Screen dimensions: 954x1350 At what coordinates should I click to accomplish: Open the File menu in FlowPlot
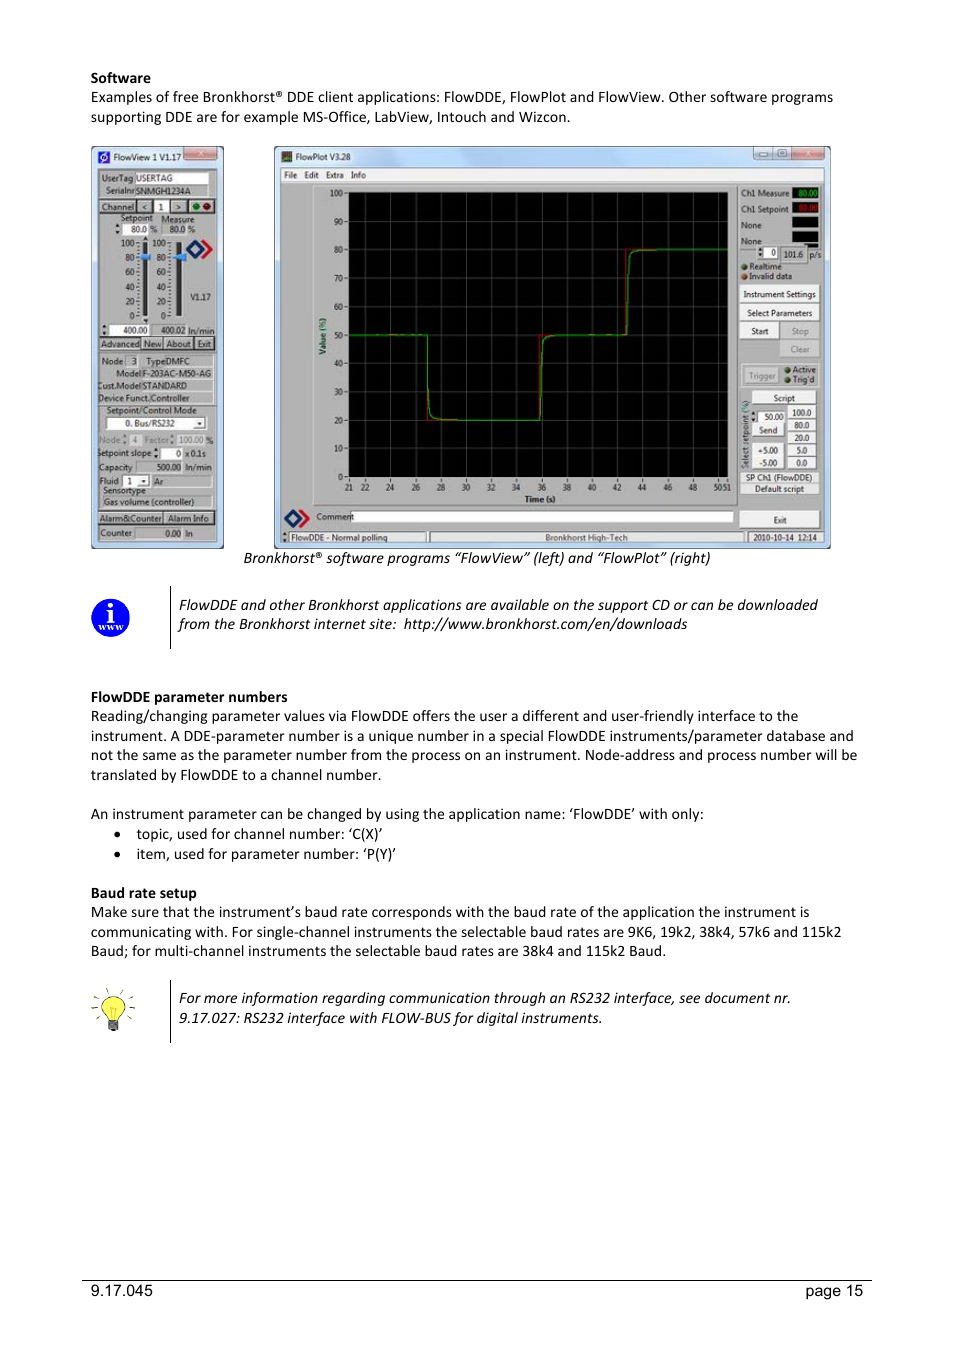pyautogui.click(x=290, y=175)
